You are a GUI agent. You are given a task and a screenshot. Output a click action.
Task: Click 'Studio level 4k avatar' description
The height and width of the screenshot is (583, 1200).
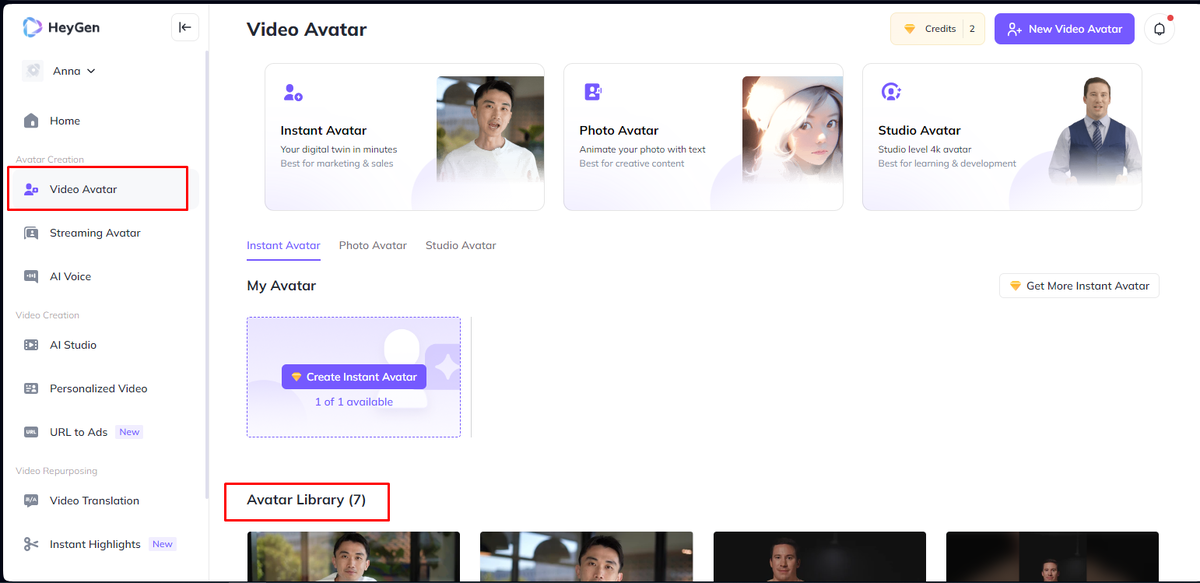925,150
